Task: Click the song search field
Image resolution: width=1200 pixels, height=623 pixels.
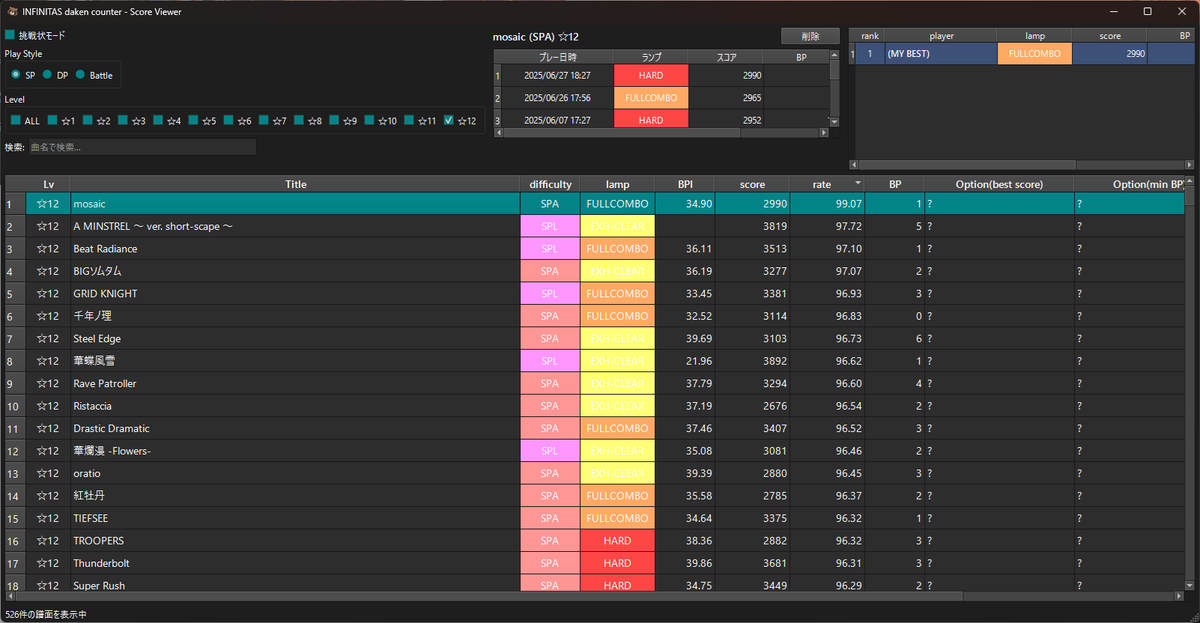Action: point(141,147)
